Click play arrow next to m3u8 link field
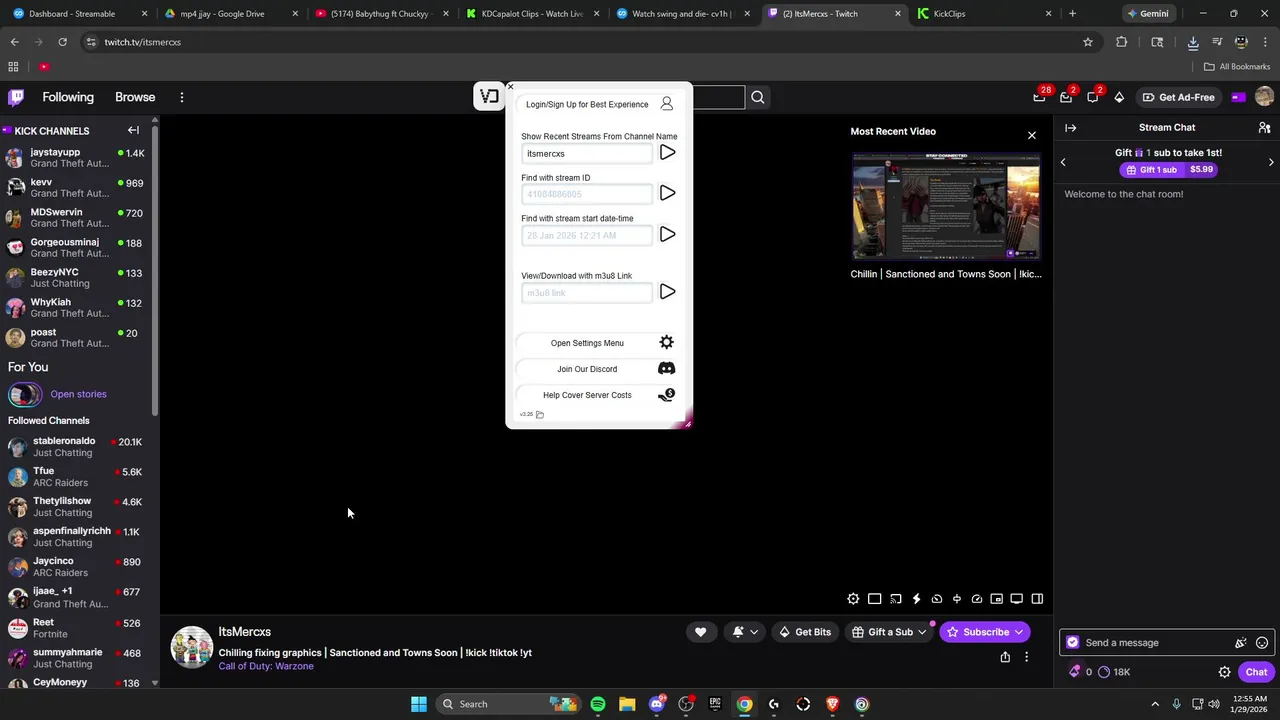The image size is (1280, 720). click(667, 292)
